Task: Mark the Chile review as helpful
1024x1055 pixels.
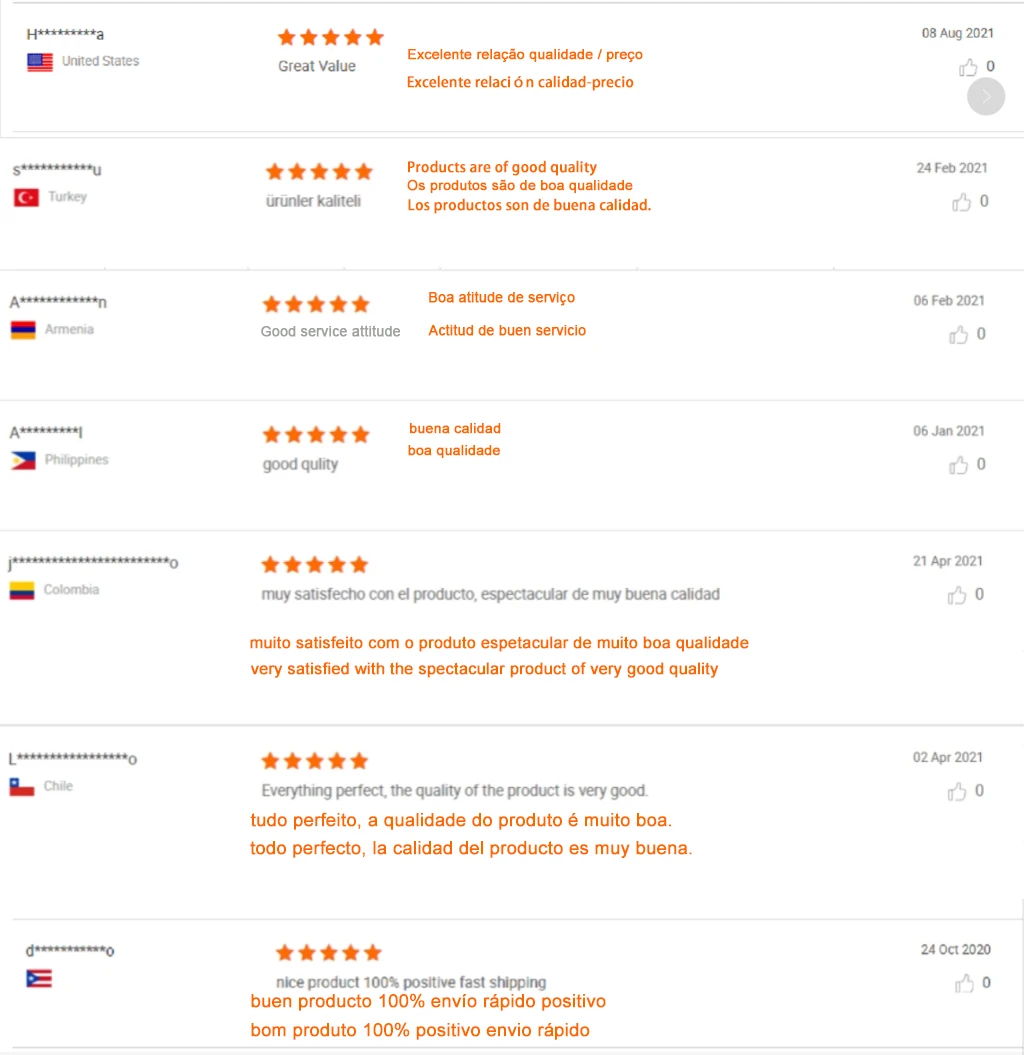Action: [x=957, y=791]
